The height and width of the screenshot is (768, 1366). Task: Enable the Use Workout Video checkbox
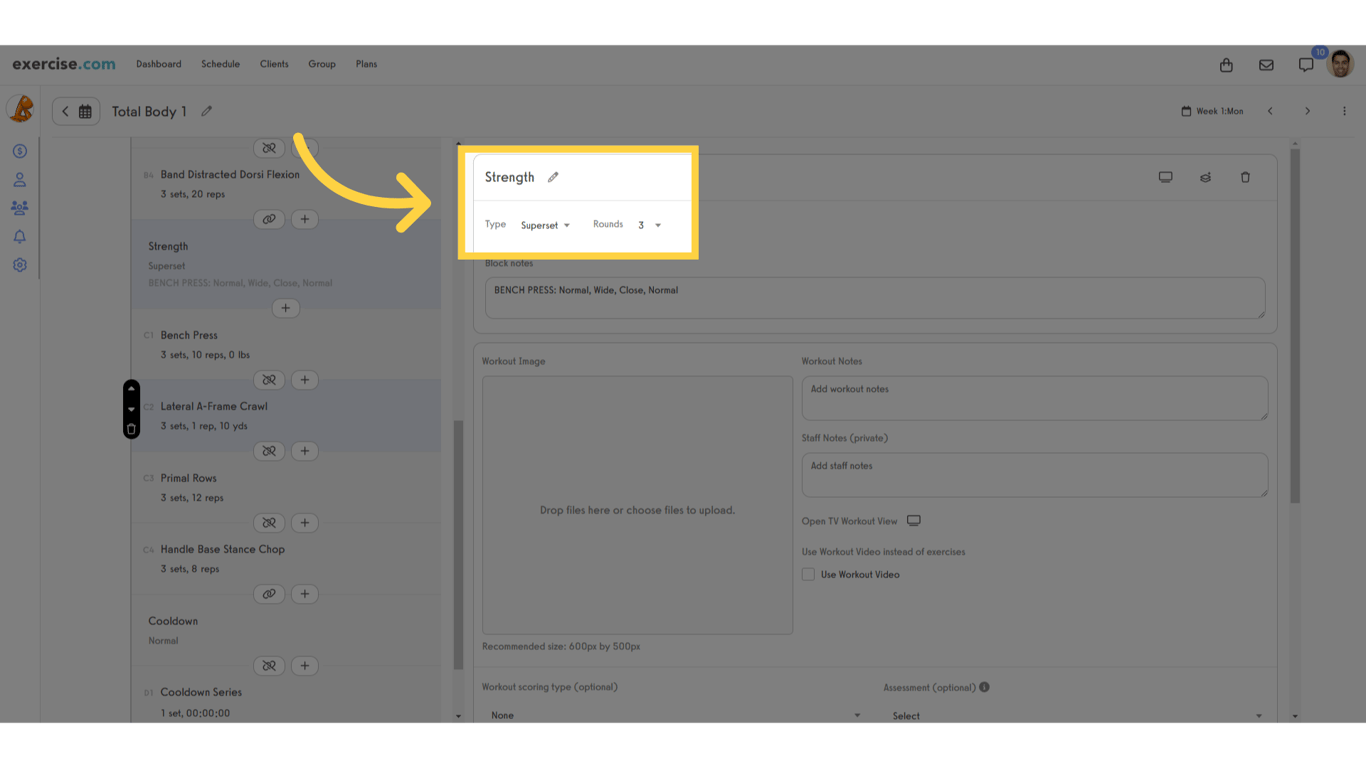coord(808,575)
